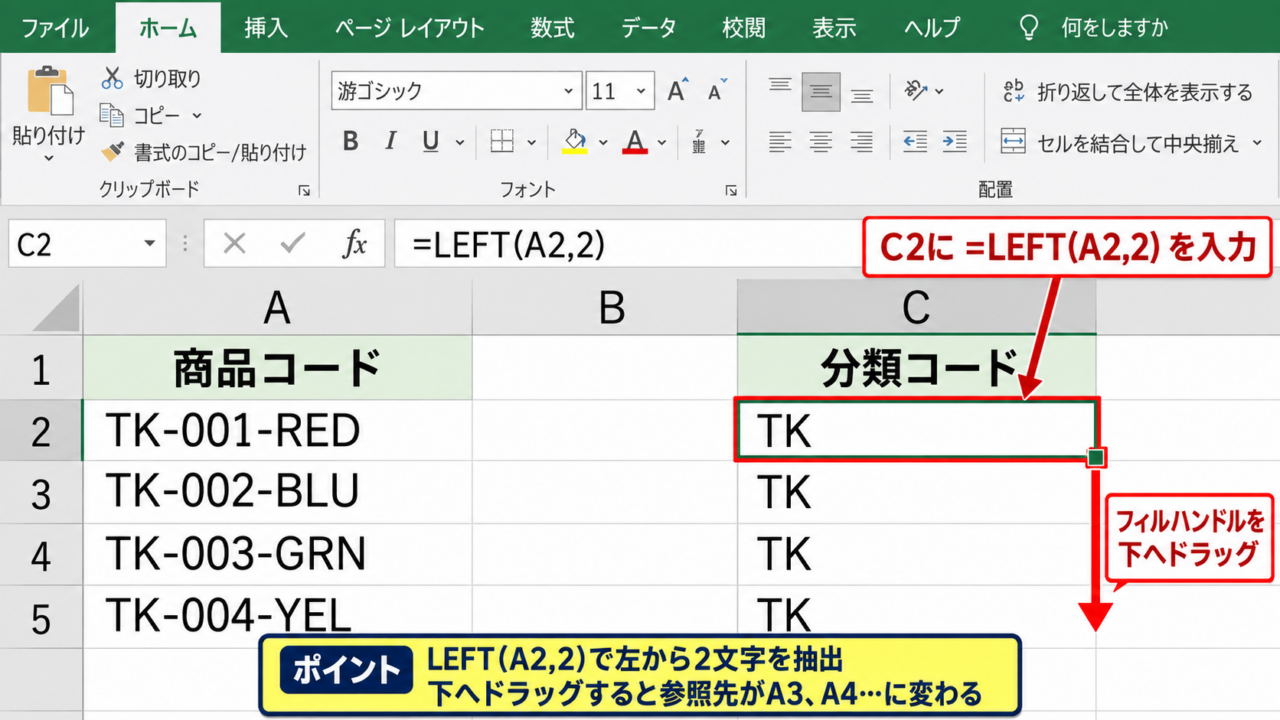This screenshot has height=720, width=1280.
Task: Switch to the Data (データ) tab
Action: point(648,27)
